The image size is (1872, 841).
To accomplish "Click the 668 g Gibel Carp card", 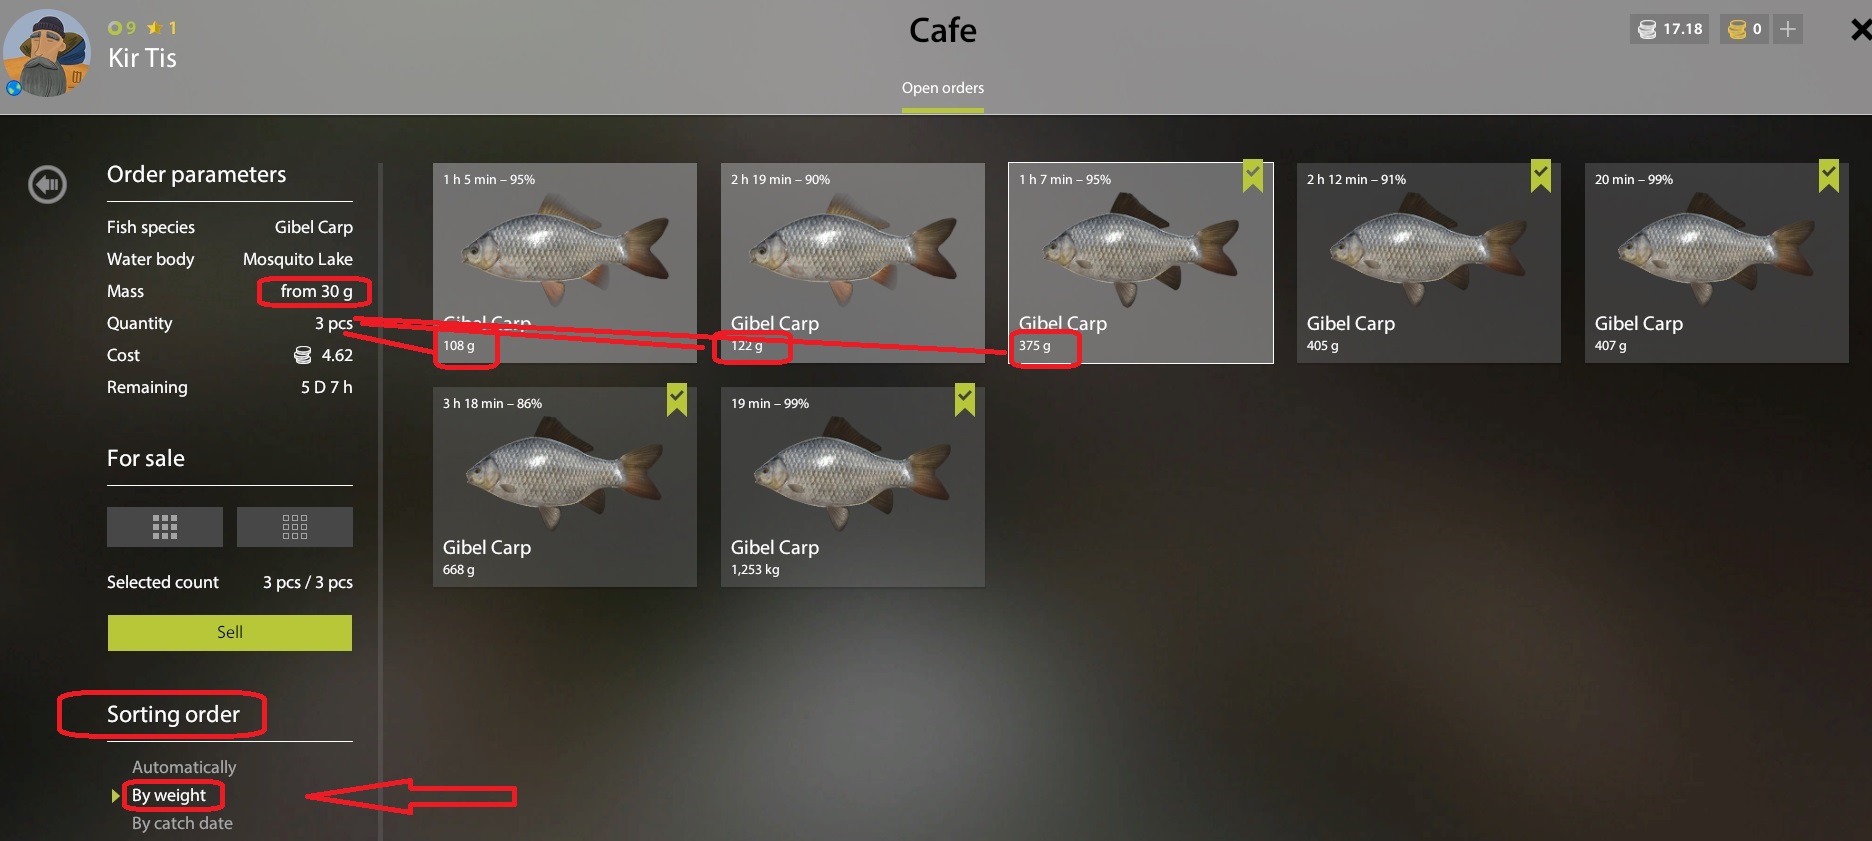I will click(565, 487).
